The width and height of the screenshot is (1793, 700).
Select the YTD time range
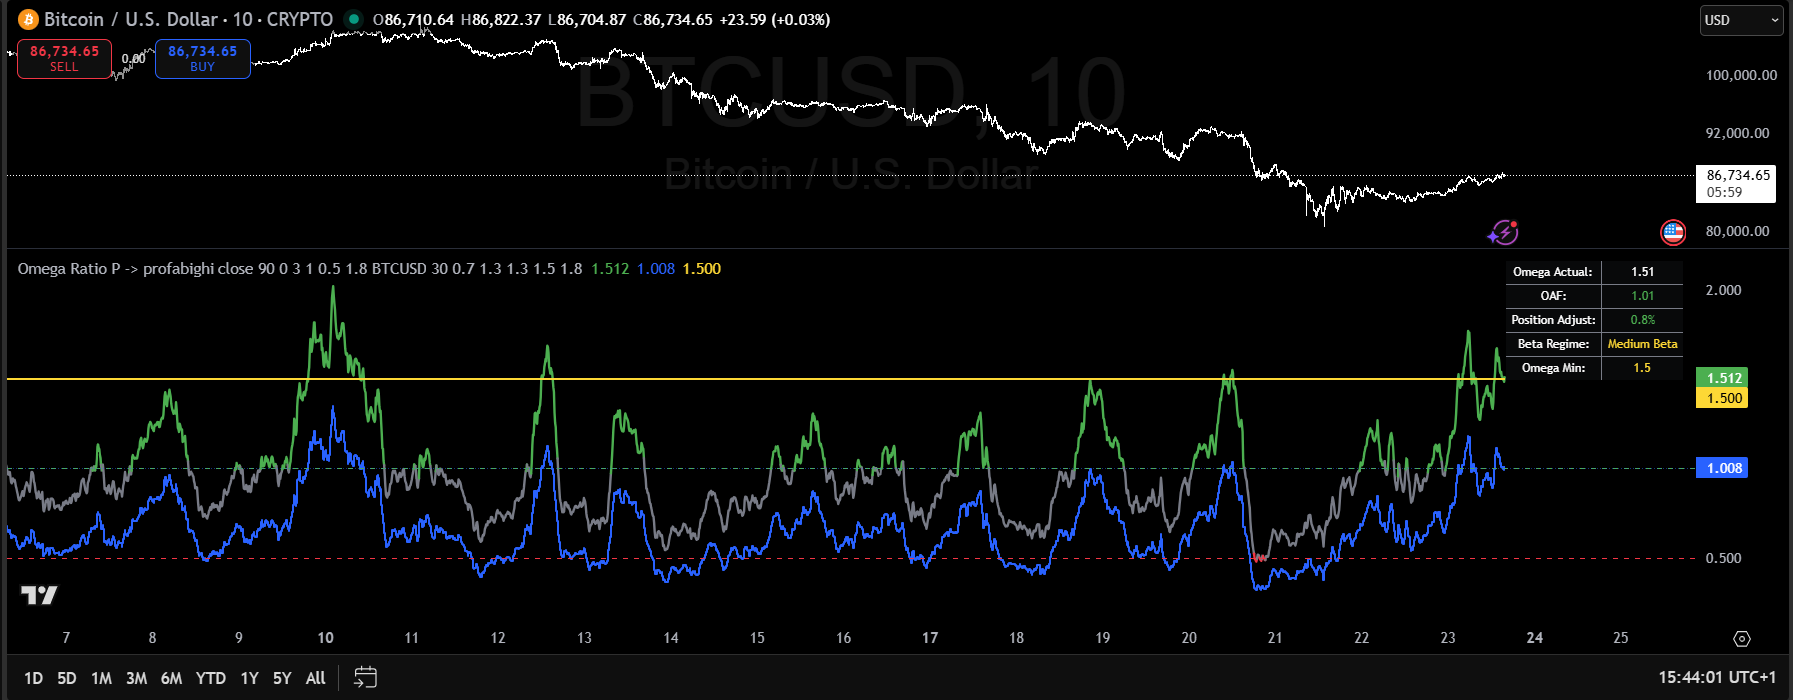point(210,678)
